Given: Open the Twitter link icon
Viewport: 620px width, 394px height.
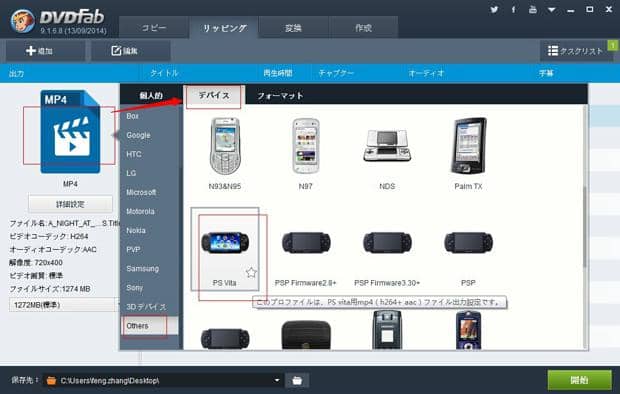Looking at the screenshot, I should tap(494, 9).
